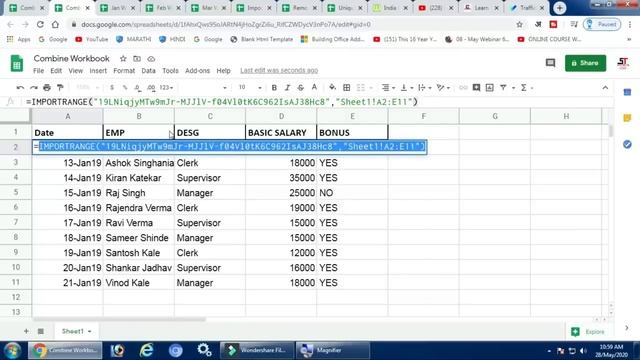Viewport: 640px width, 360px height.
Task: Open Windows Start menu
Action: click(12, 351)
